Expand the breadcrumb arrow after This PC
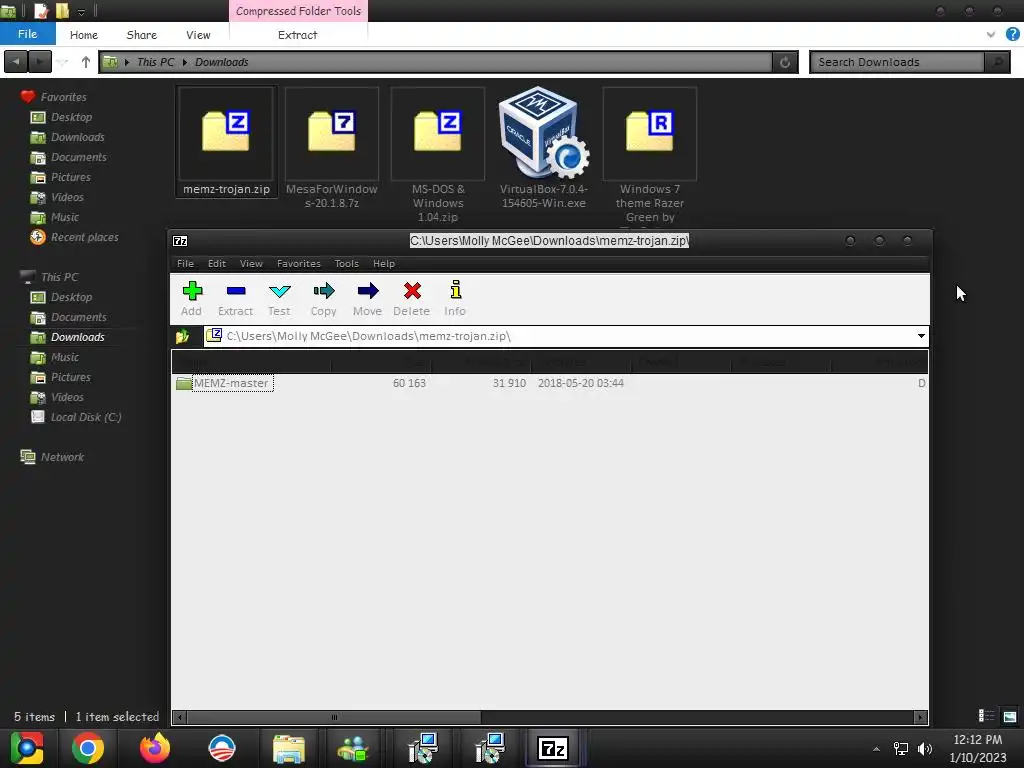Image resolution: width=1024 pixels, height=768 pixels. tap(185, 62)
